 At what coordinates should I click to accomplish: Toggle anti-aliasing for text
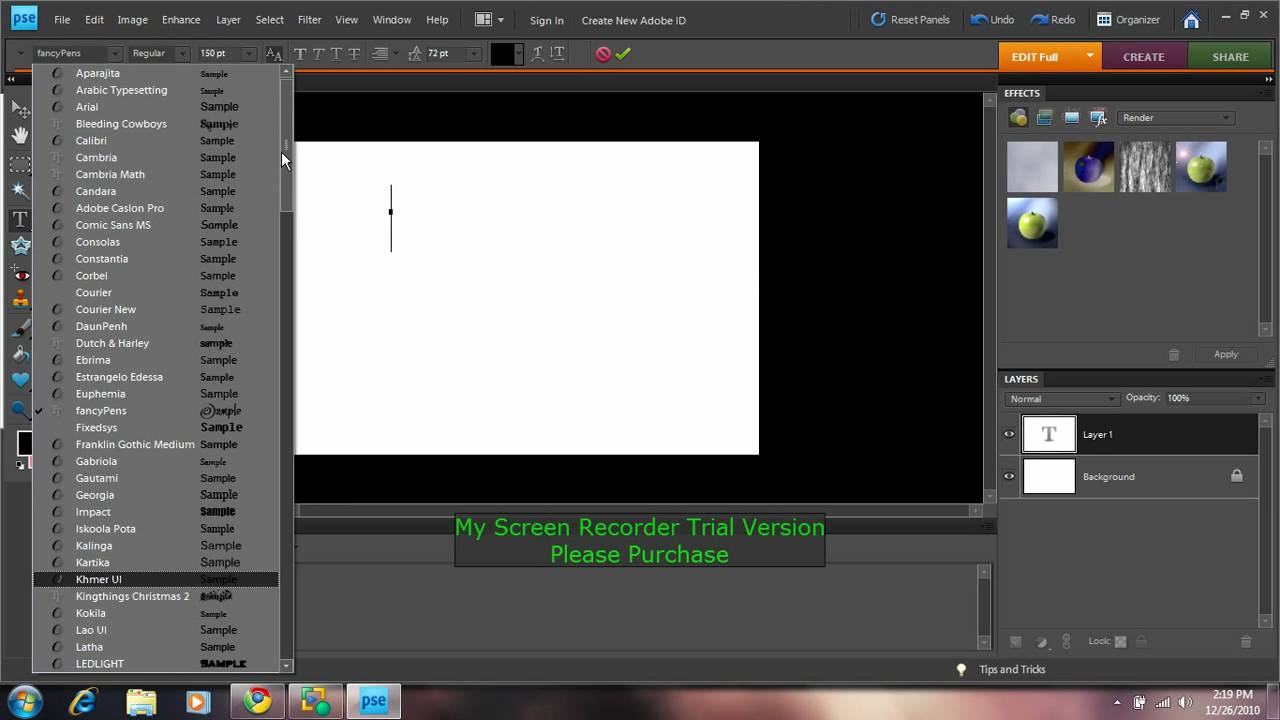274,54
